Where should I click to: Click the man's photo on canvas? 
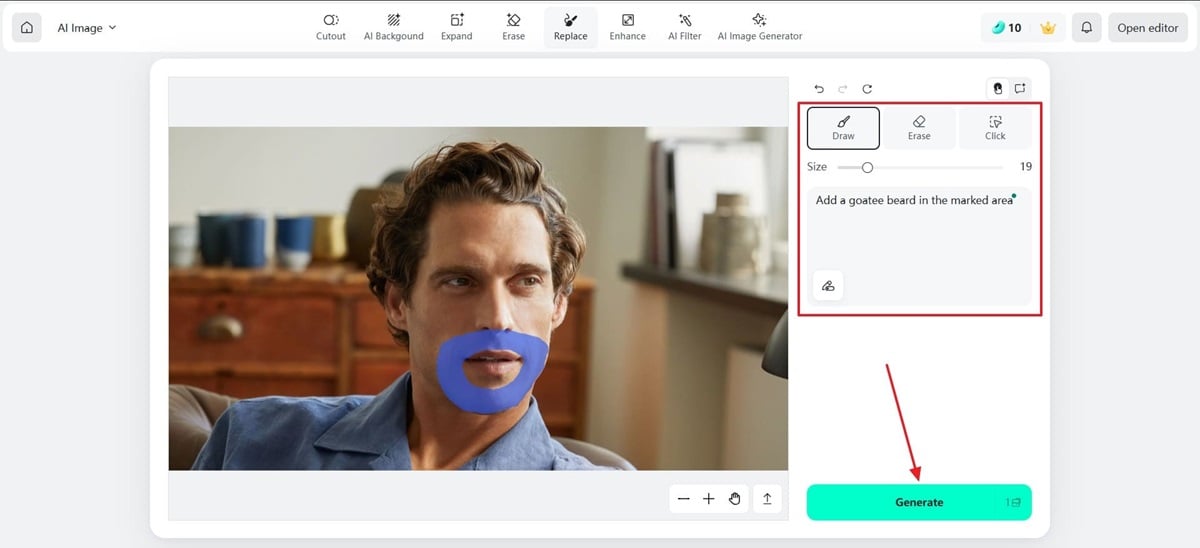(x=478, y=298)
